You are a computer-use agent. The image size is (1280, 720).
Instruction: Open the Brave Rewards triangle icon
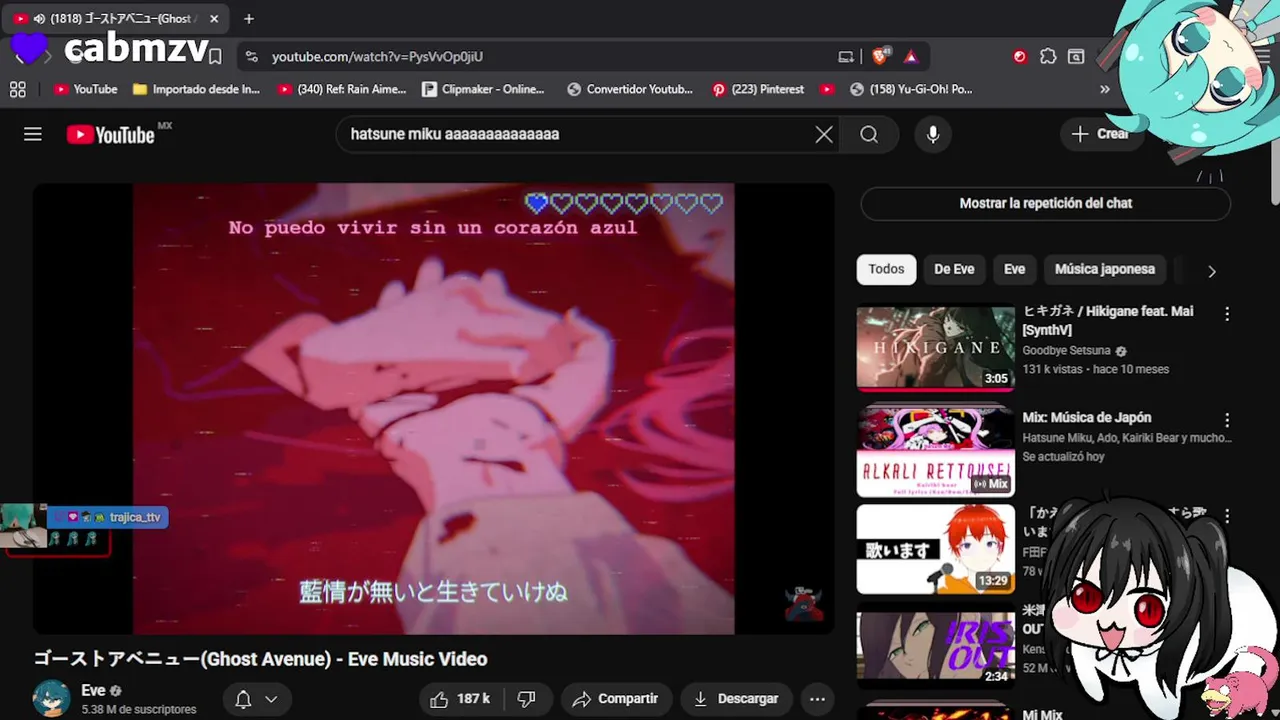coord(911,57)
